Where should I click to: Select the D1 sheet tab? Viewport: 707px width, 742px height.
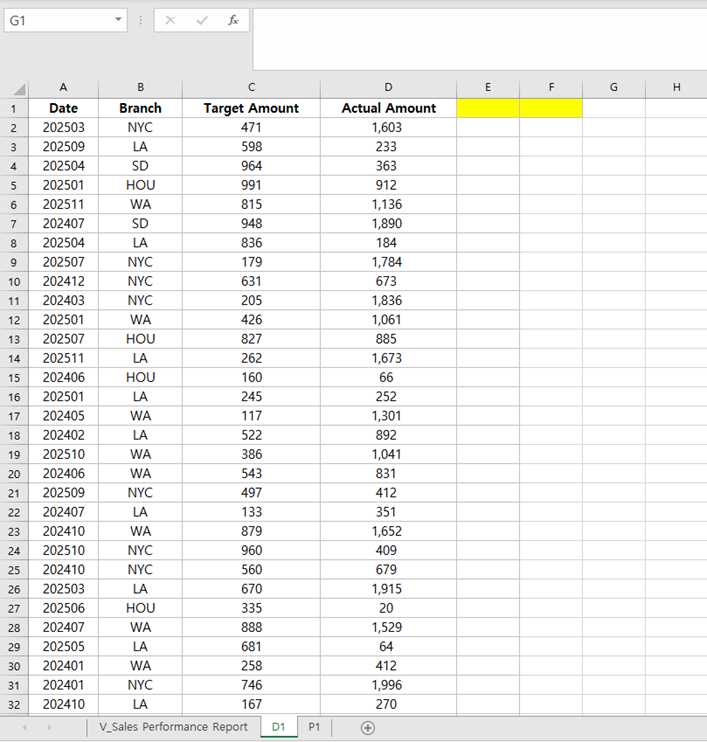pyautogui.click(x=278, y=727)
